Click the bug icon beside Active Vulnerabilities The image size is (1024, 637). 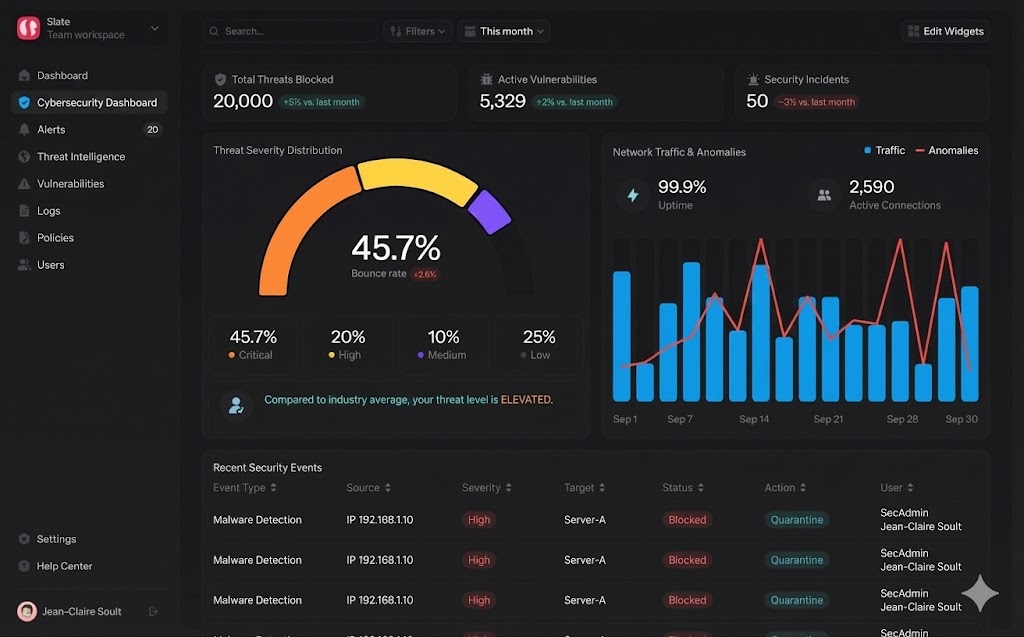487,79
